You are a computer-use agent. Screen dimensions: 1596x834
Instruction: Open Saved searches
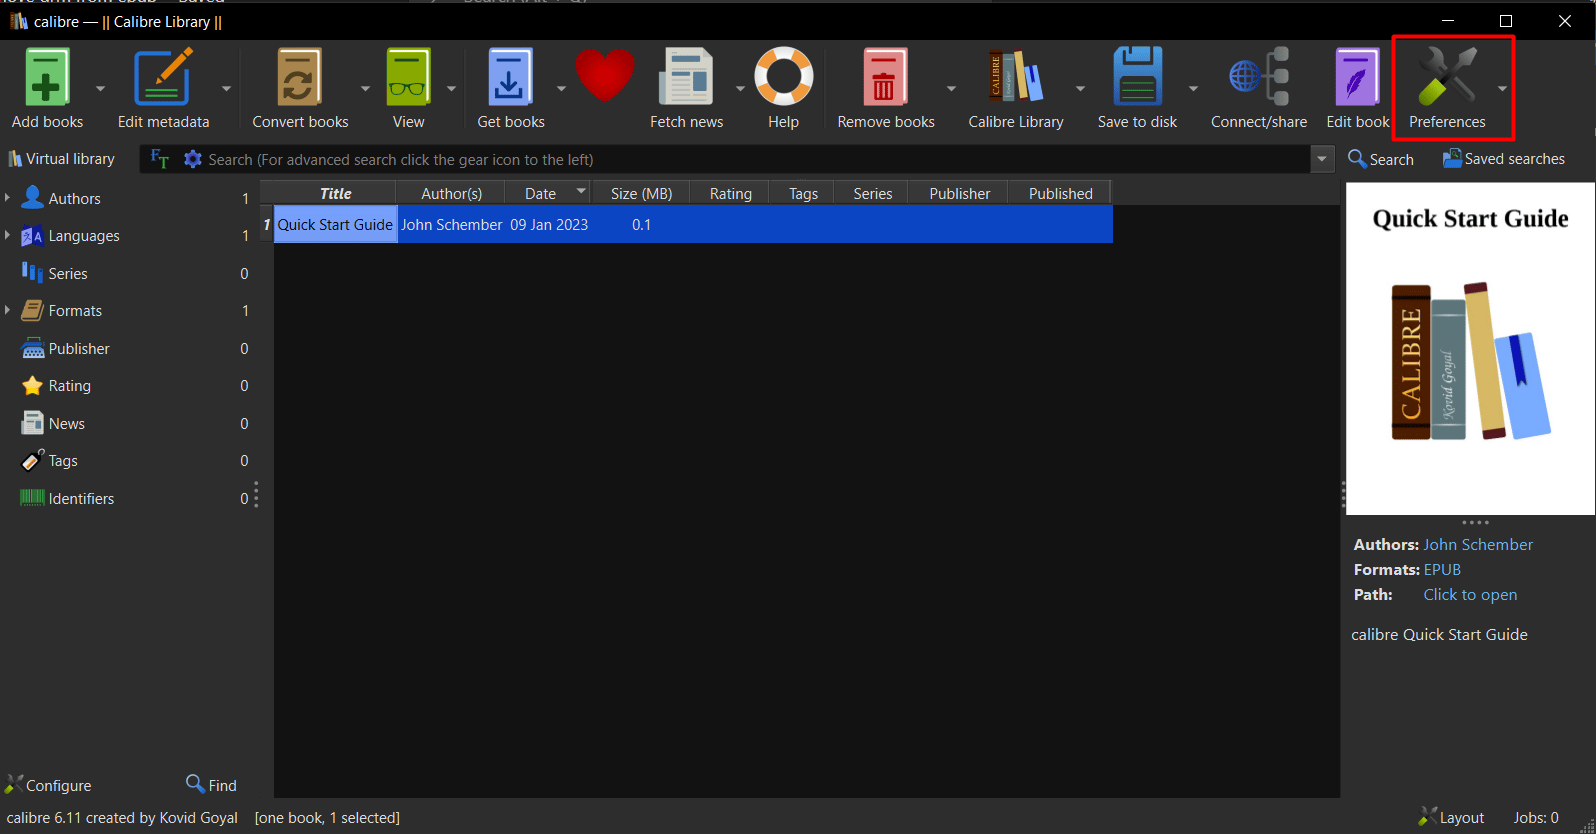[x=1503, y=159]
